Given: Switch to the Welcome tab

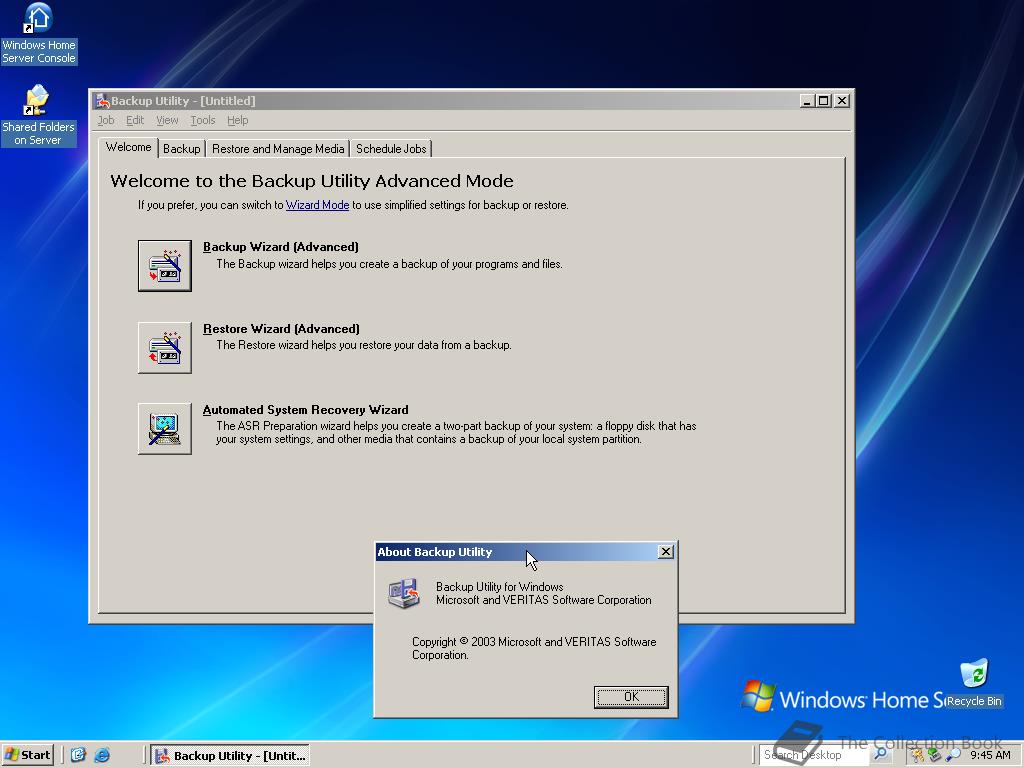Looking at the screenshot, I should (x=129, y=148).
